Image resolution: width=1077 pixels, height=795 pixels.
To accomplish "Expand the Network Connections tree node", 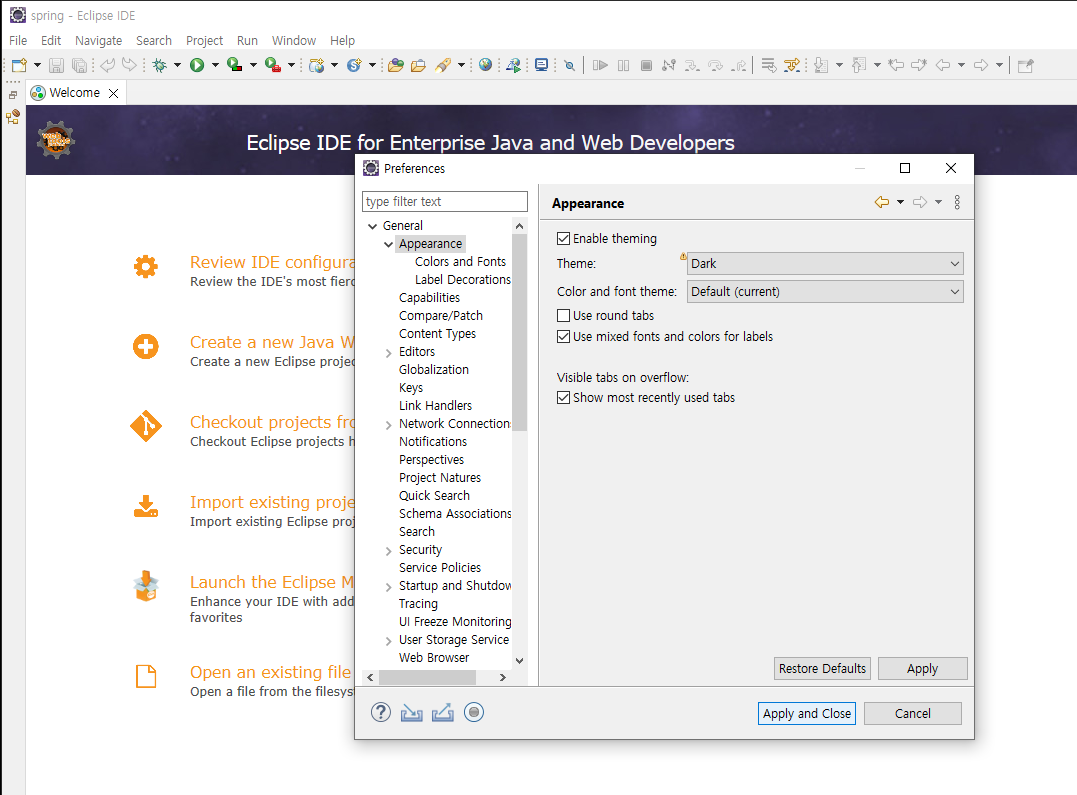I will point(389,425).
